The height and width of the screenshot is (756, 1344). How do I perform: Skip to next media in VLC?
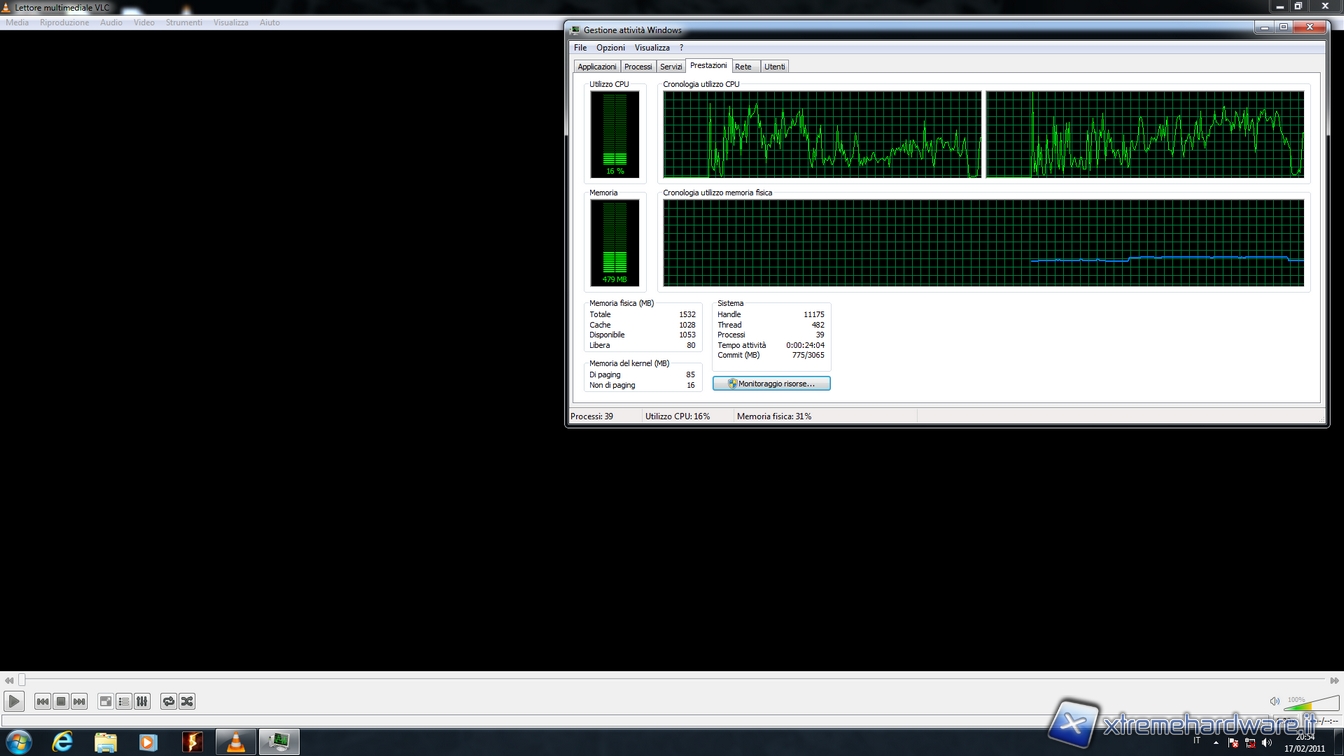click(79, 702)
